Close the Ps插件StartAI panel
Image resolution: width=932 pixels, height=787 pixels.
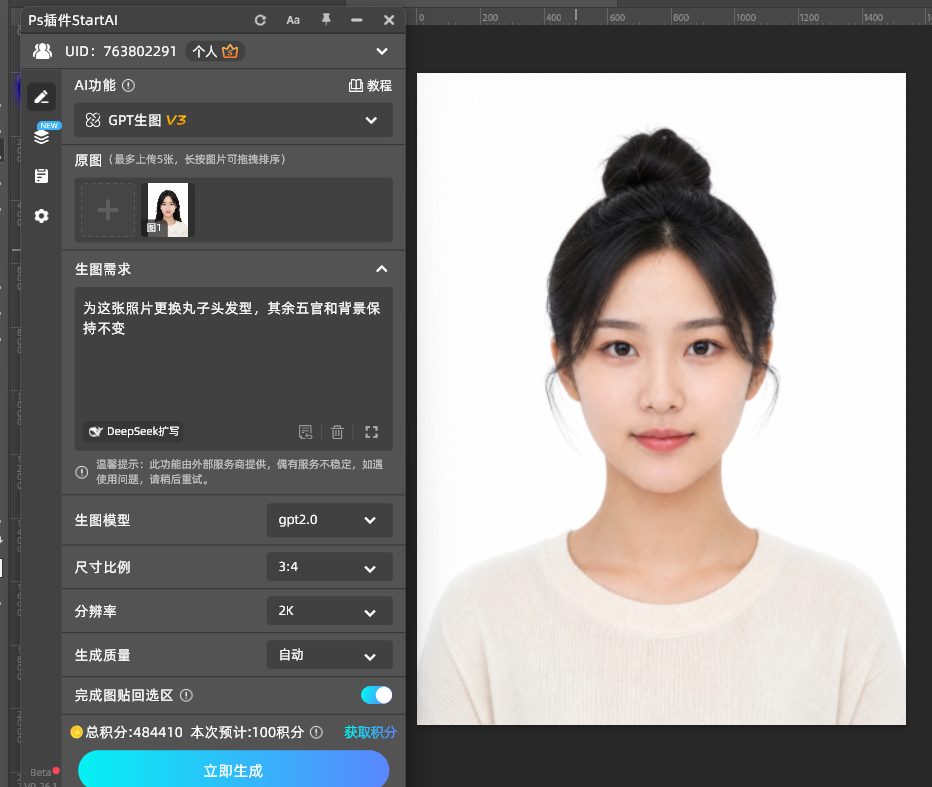(389, 20)
